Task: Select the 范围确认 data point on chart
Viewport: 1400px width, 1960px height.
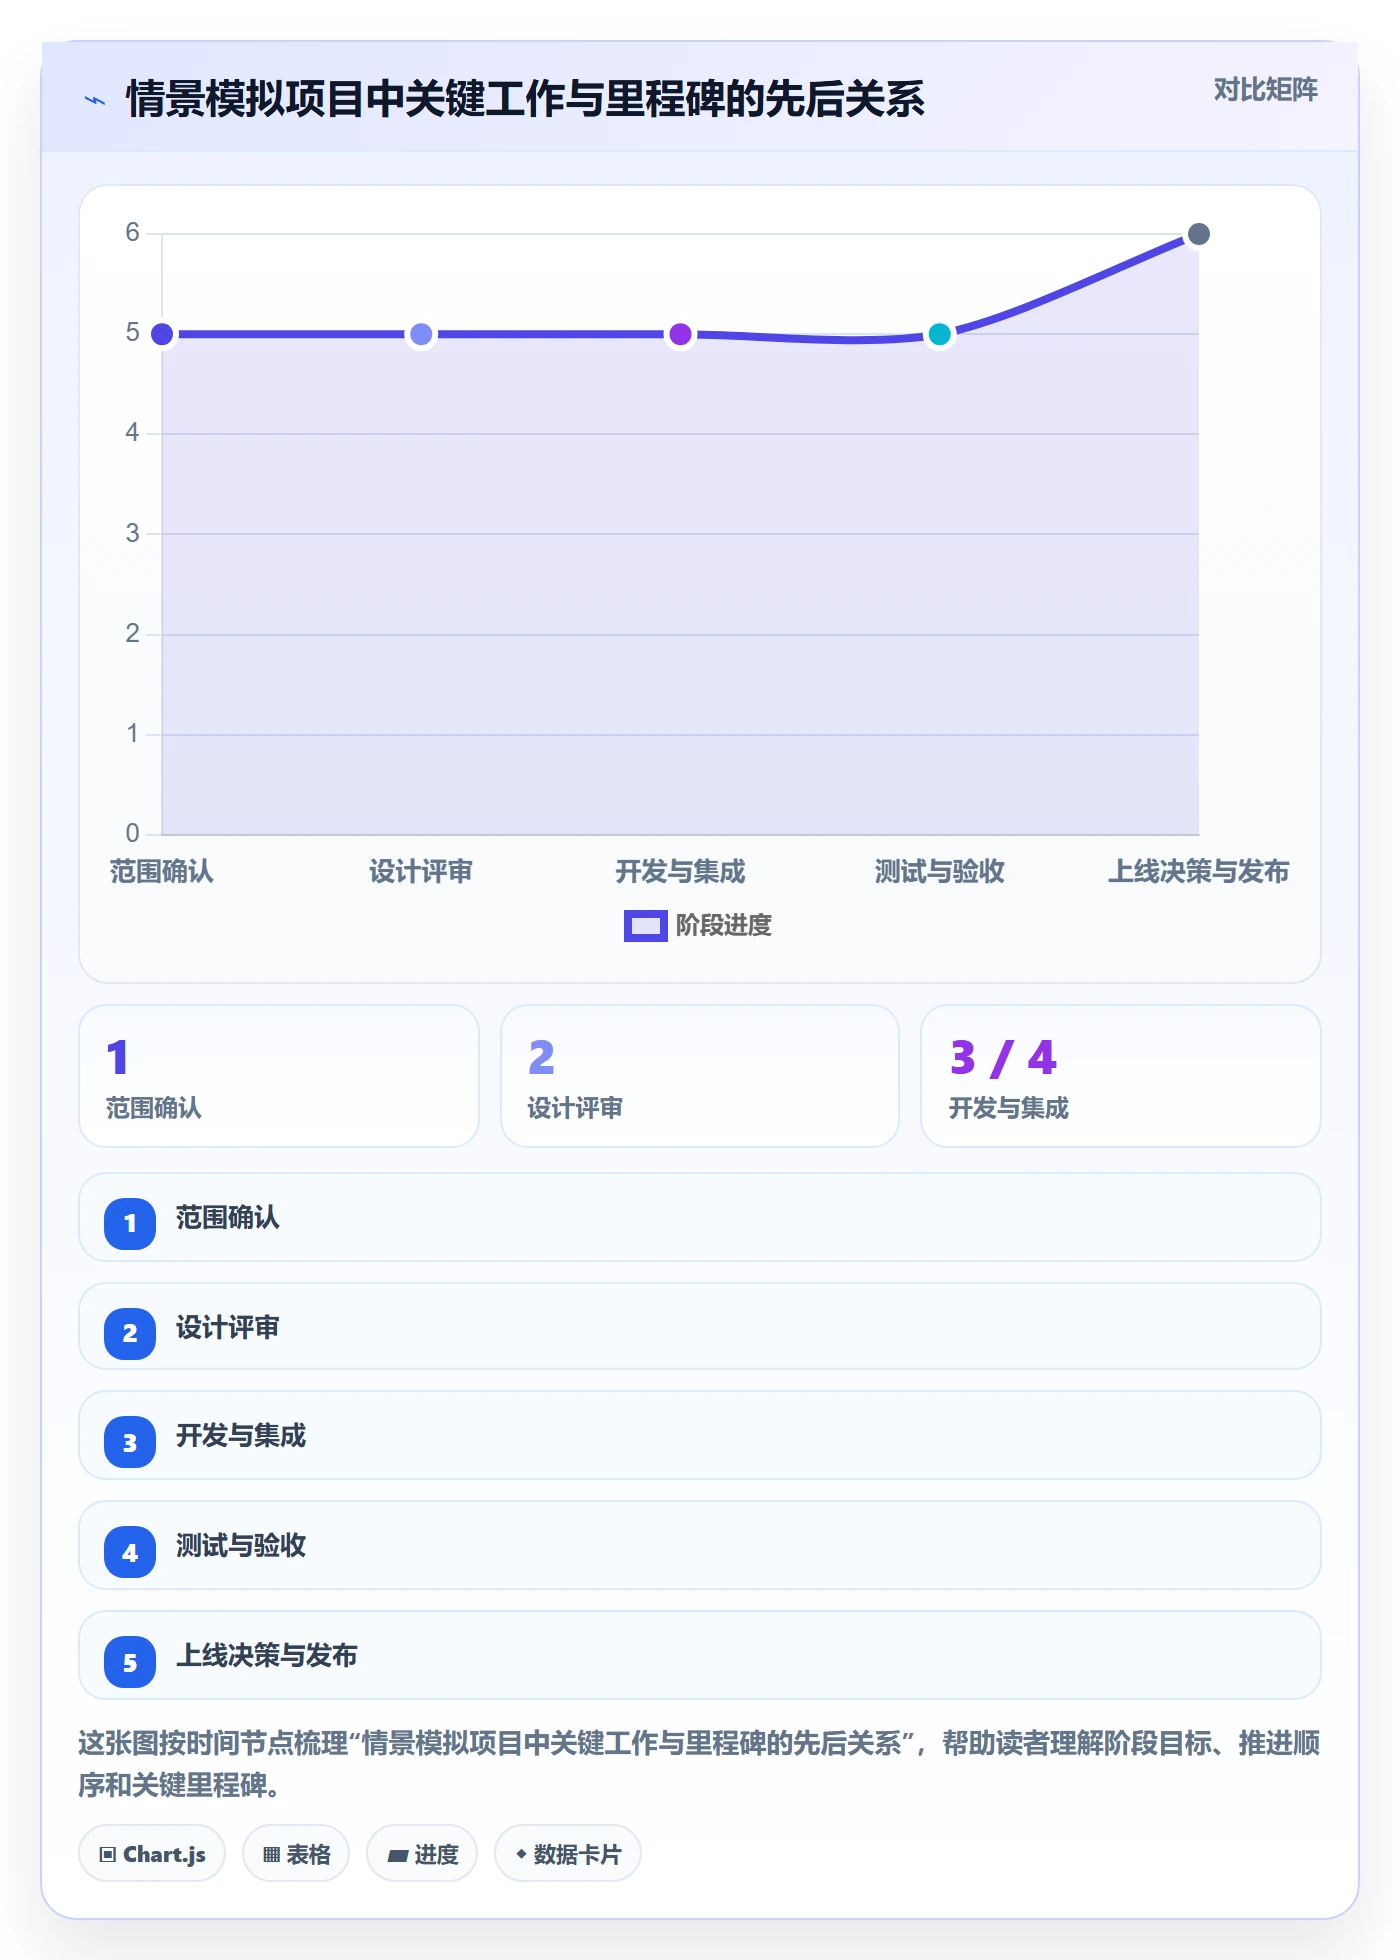Action: click(x=162, y=334)
